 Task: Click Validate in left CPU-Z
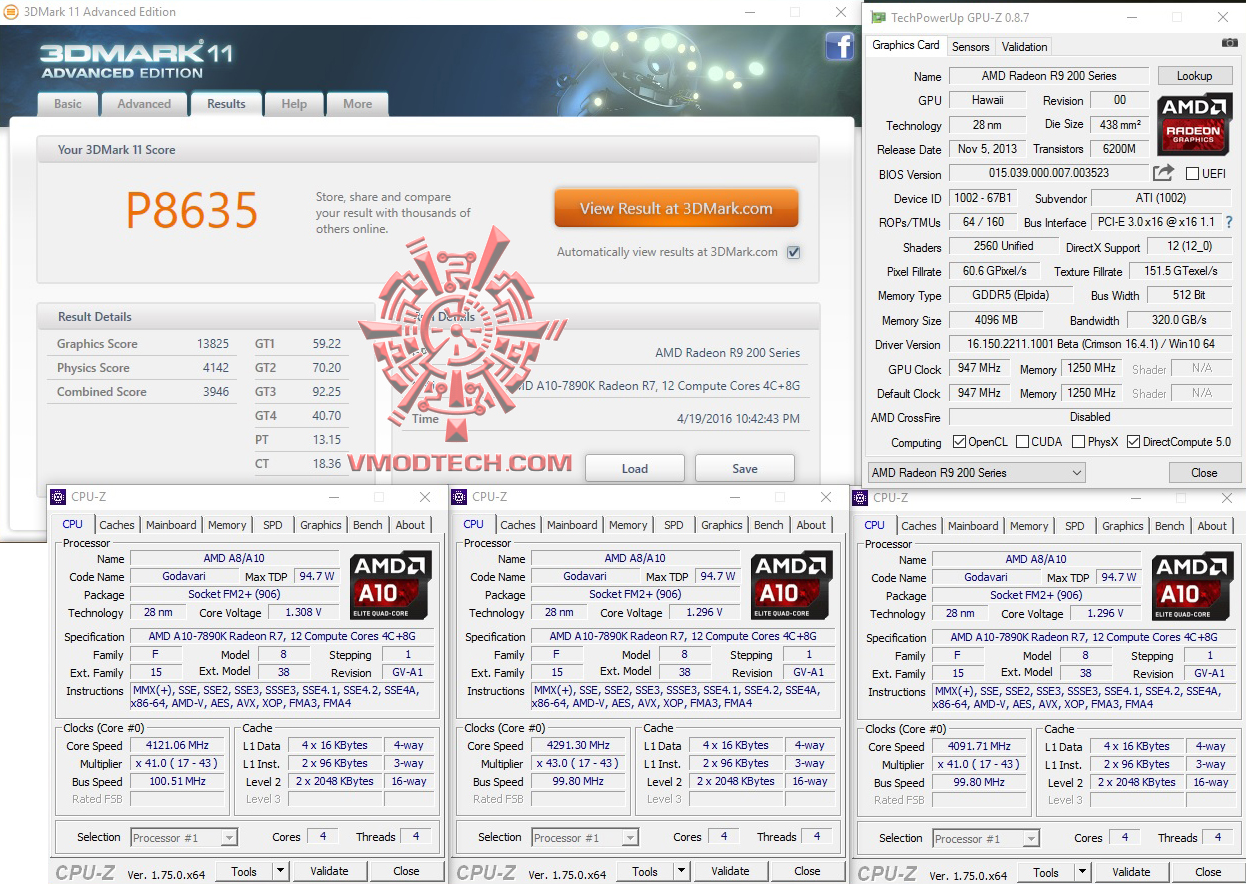point(329,871)
